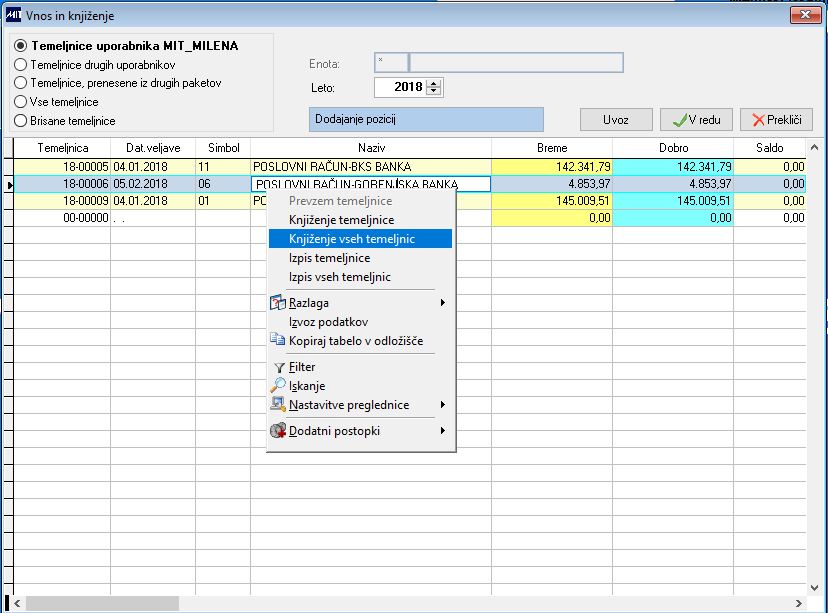
Task: Click the Razlaga help icon in menu
Action: (278, 303)
